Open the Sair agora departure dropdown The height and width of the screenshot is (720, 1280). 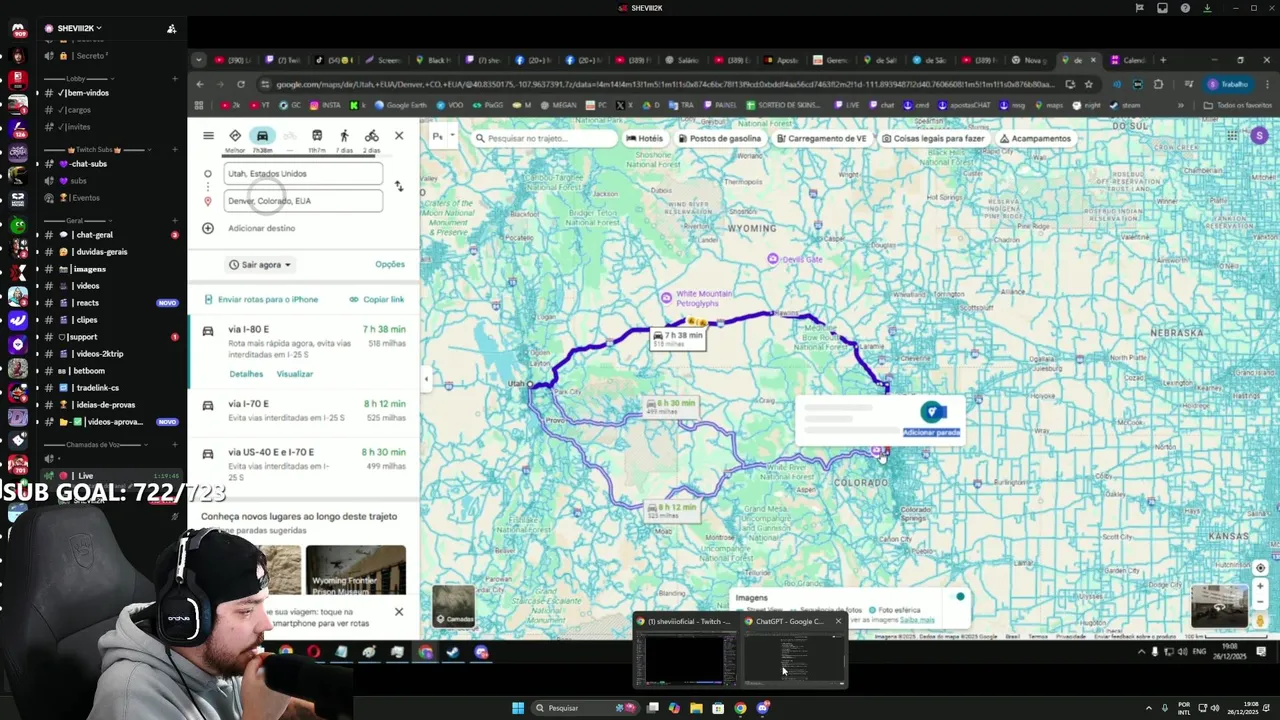point(260,265)
